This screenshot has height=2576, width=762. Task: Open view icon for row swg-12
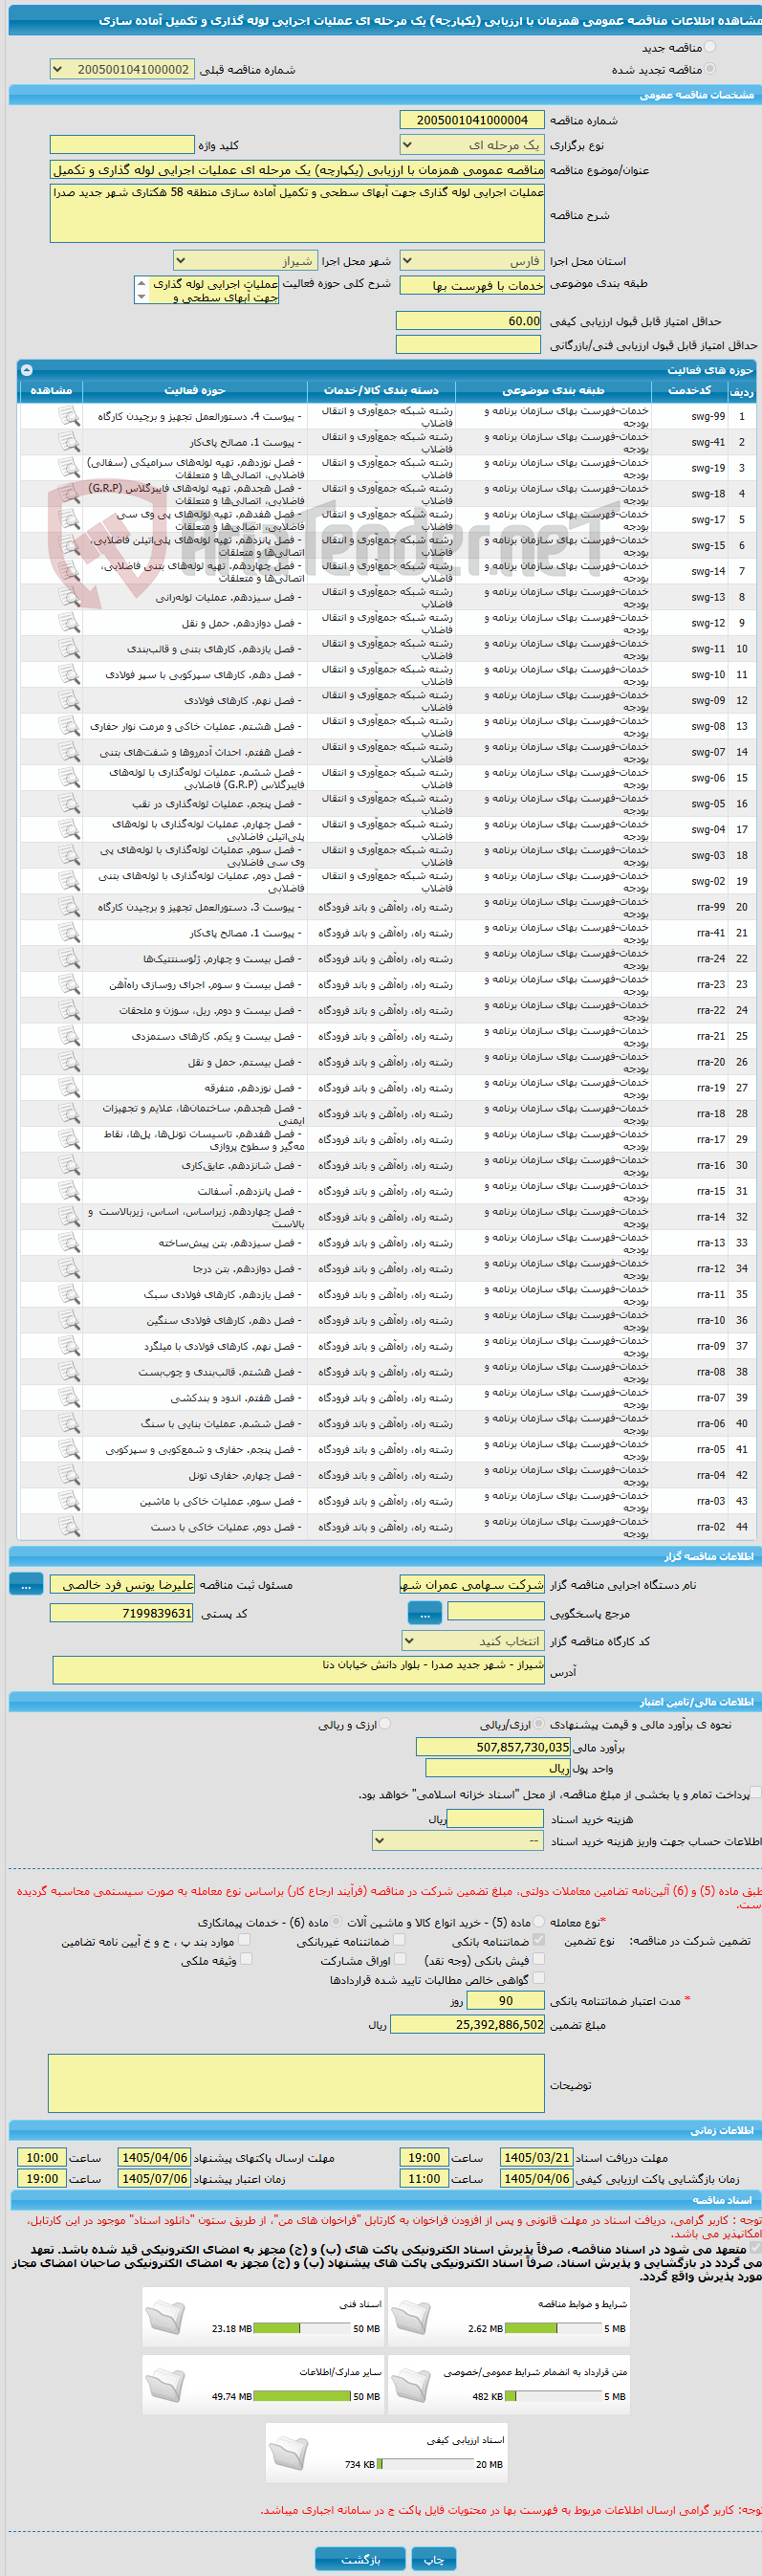click(68, 623)
